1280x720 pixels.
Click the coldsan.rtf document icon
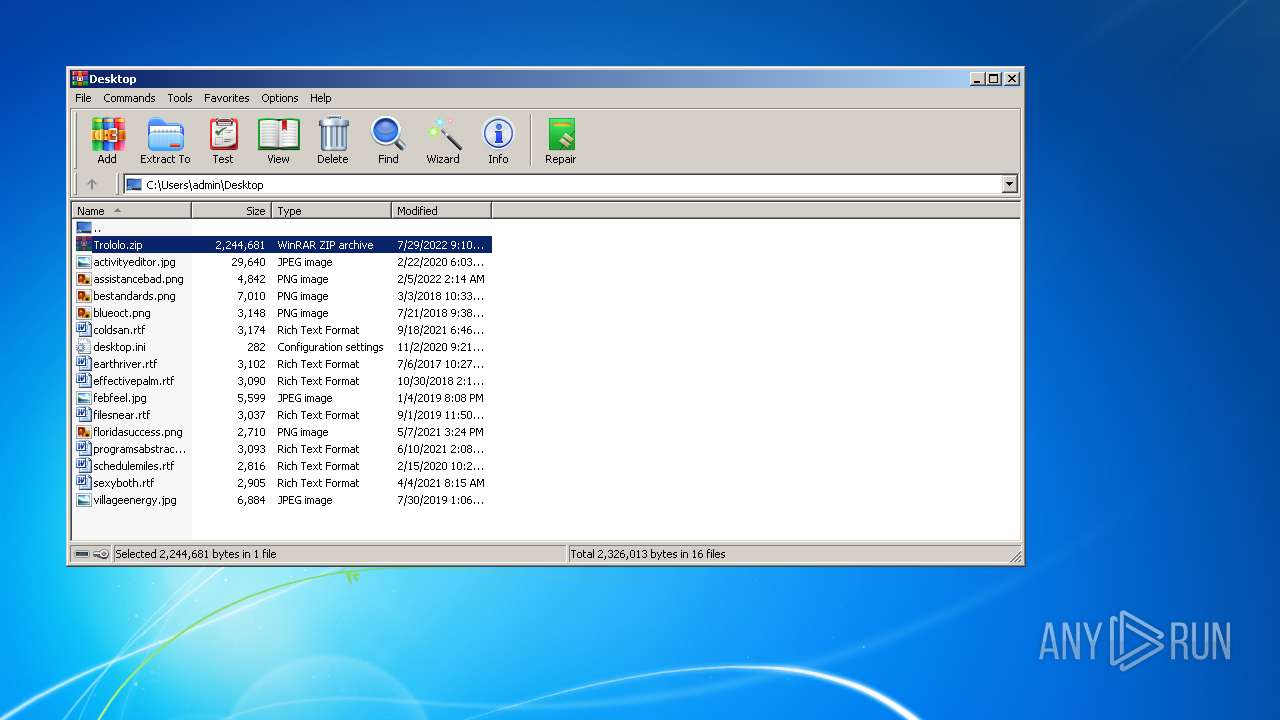click(84, 330)
